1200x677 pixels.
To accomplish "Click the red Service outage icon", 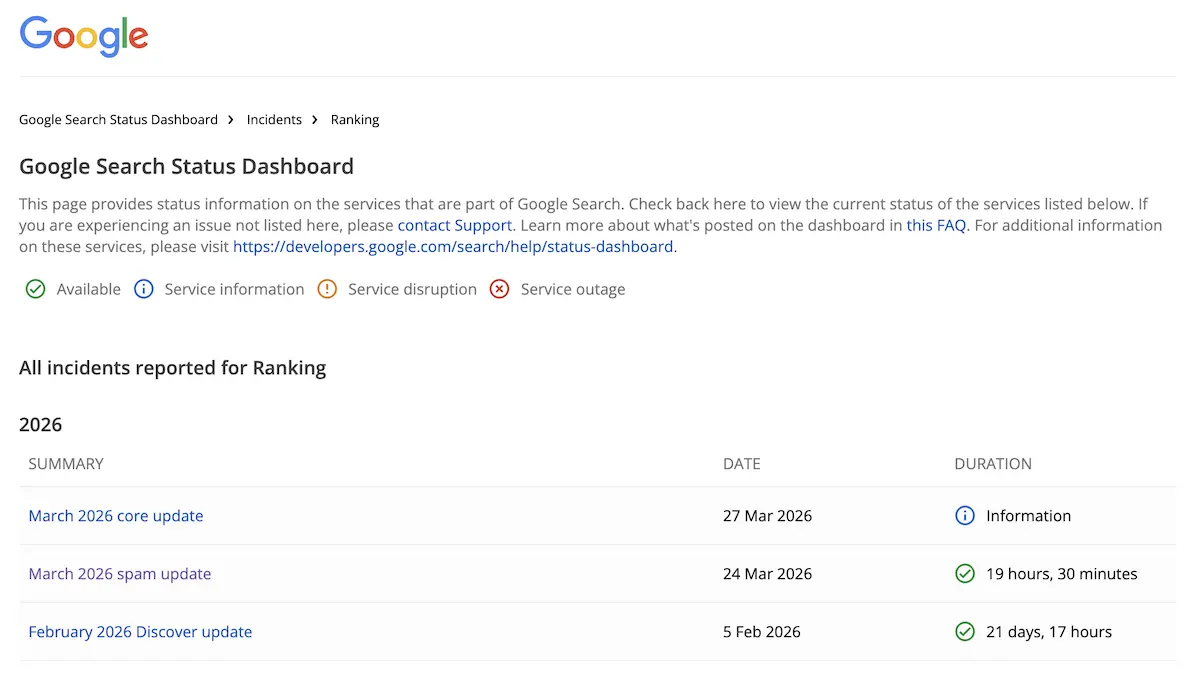I will coord(499,289).
